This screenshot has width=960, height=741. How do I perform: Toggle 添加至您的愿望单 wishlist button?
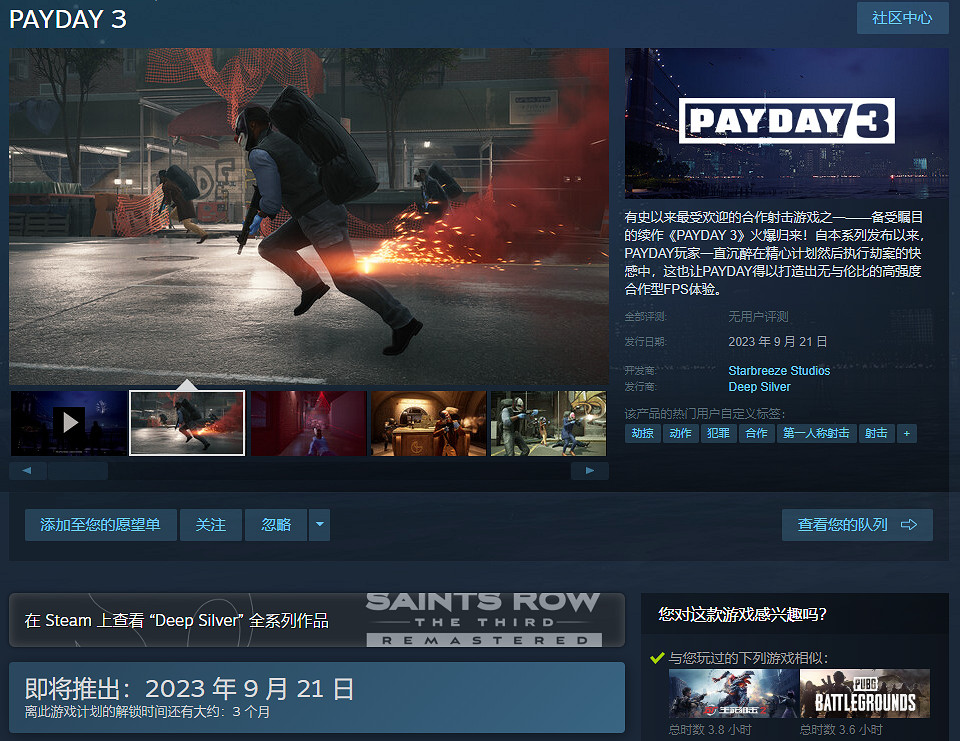point(100,525)
